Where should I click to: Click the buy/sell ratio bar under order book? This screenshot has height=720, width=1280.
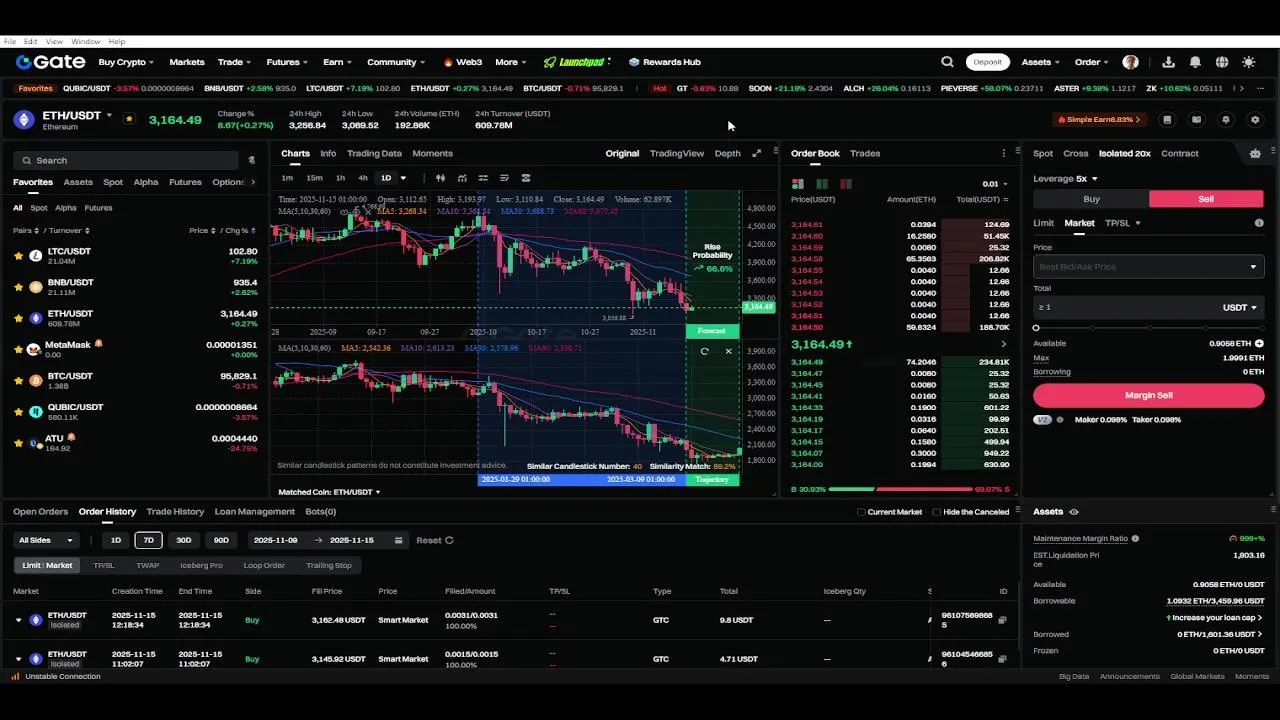(x=900, y=489)
